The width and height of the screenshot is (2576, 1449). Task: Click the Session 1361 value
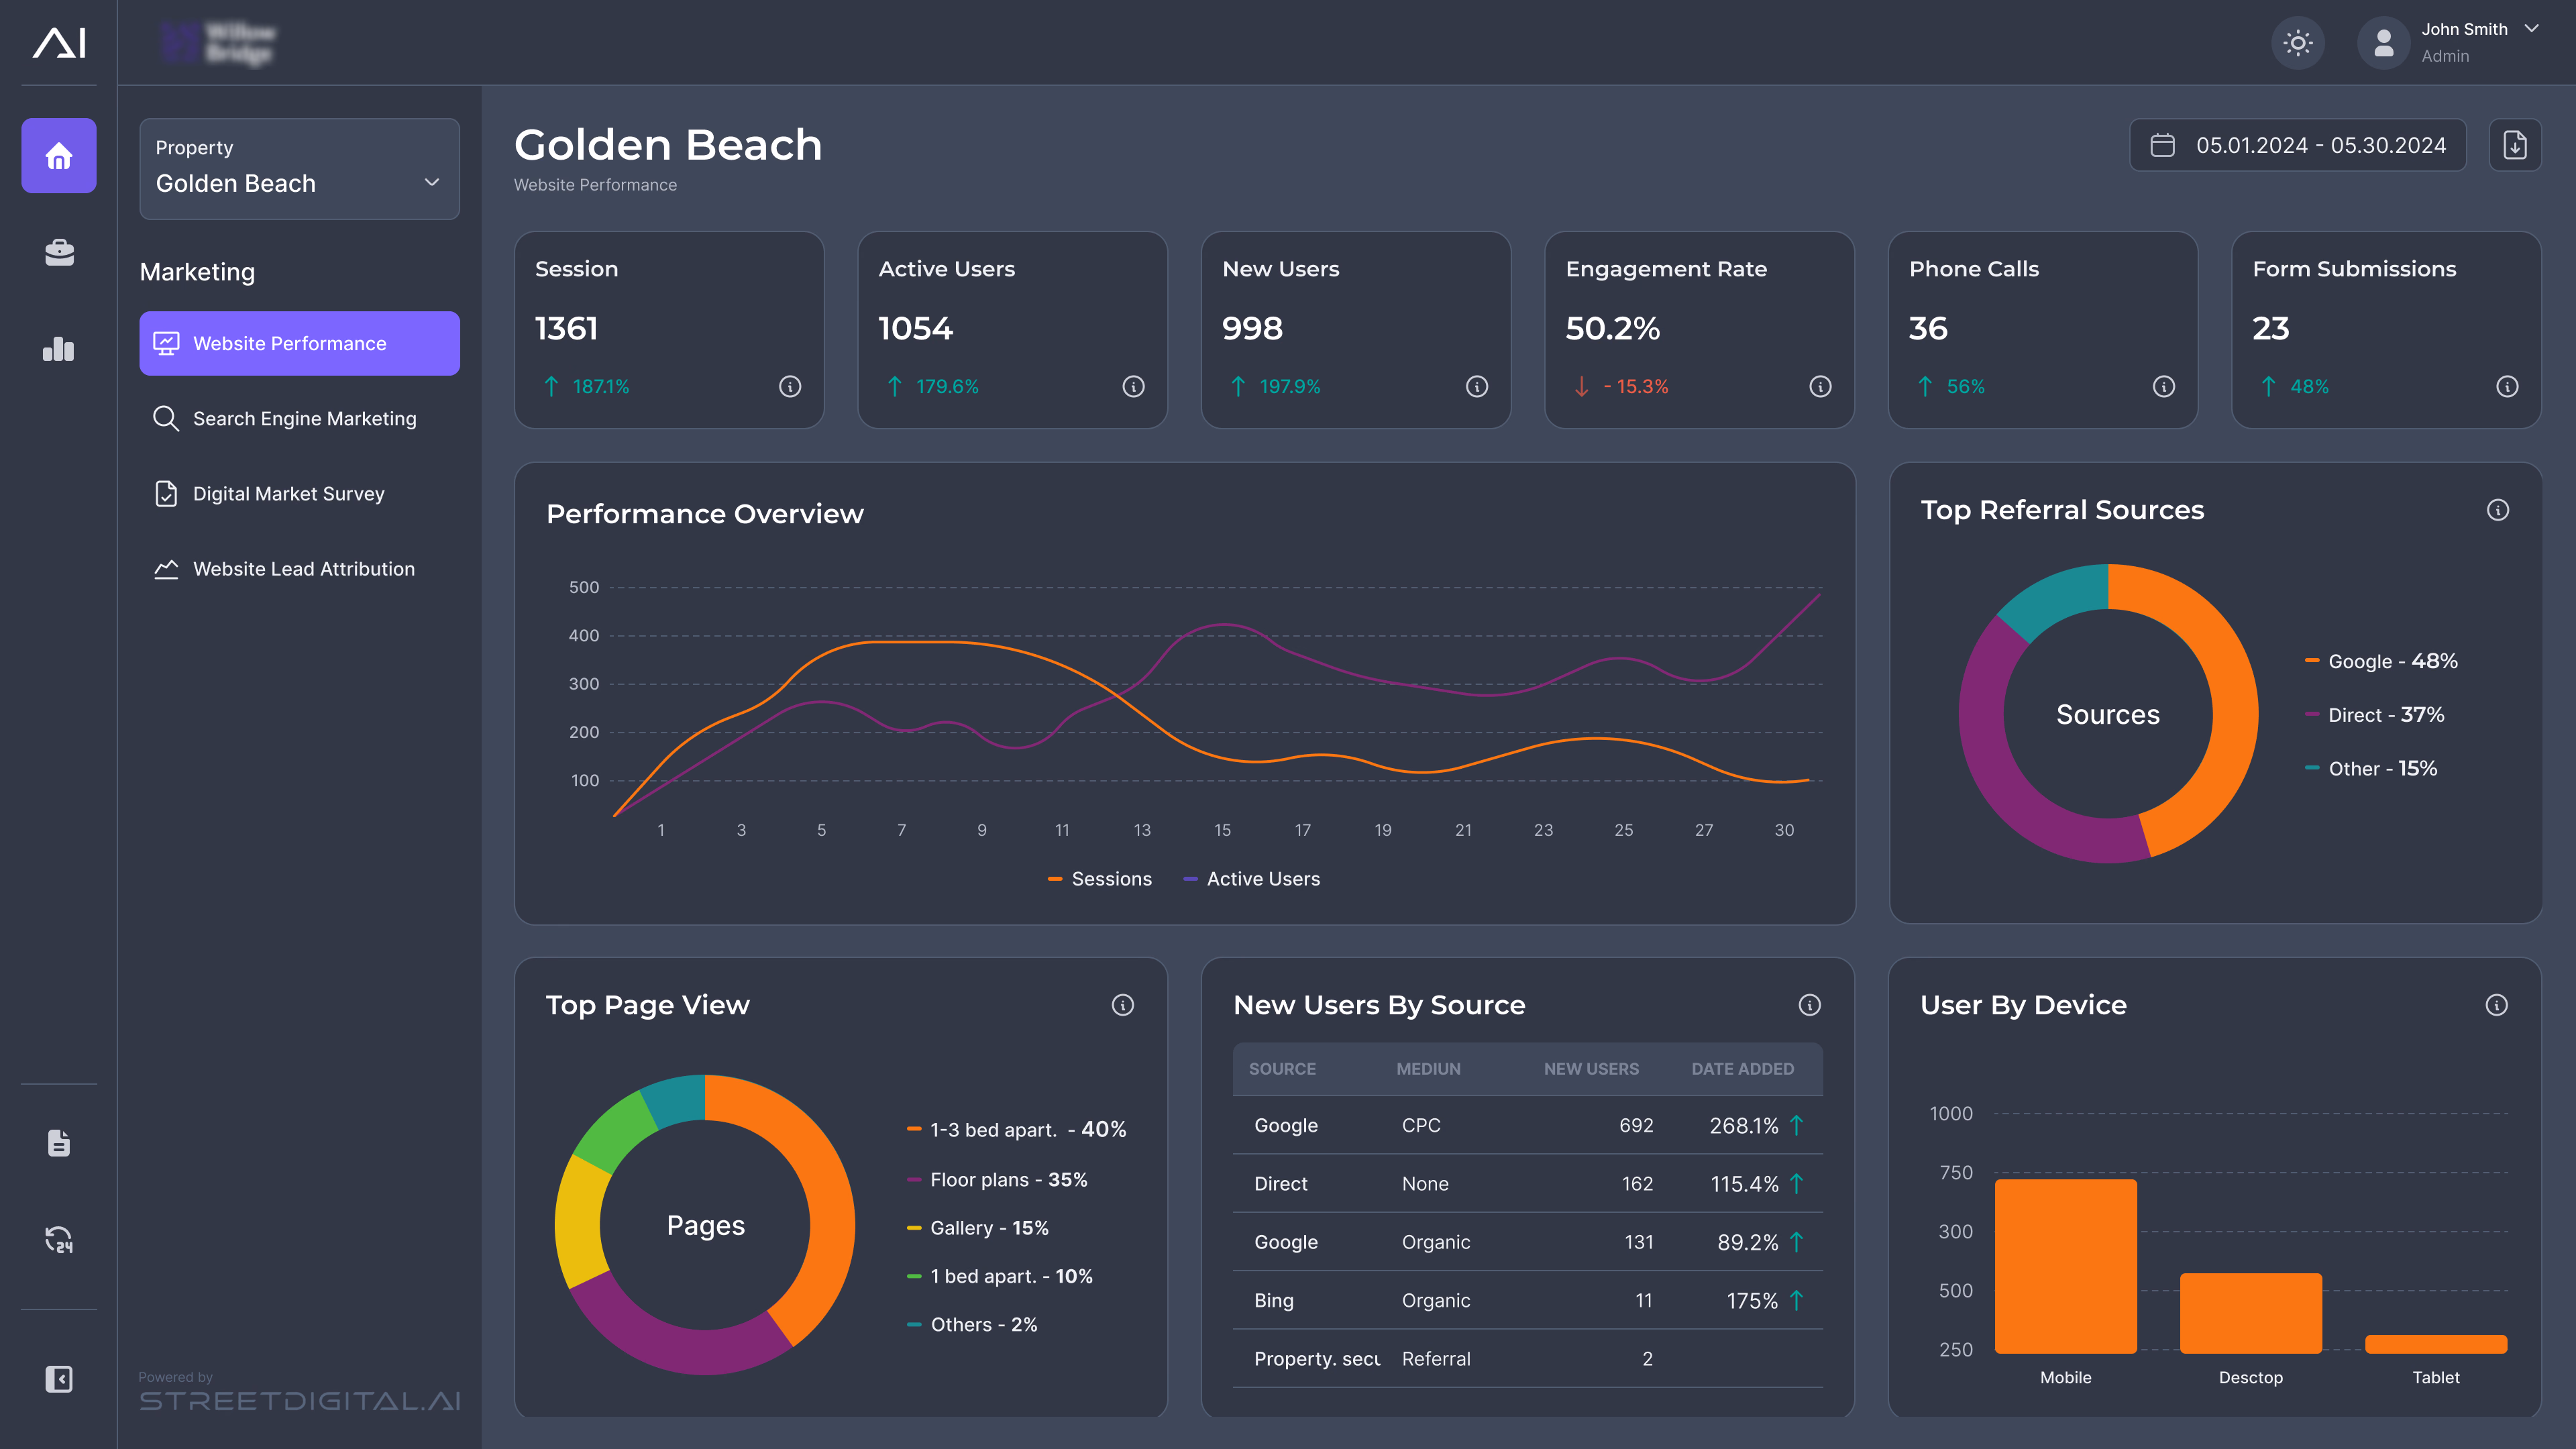click(x=566, y=328)
